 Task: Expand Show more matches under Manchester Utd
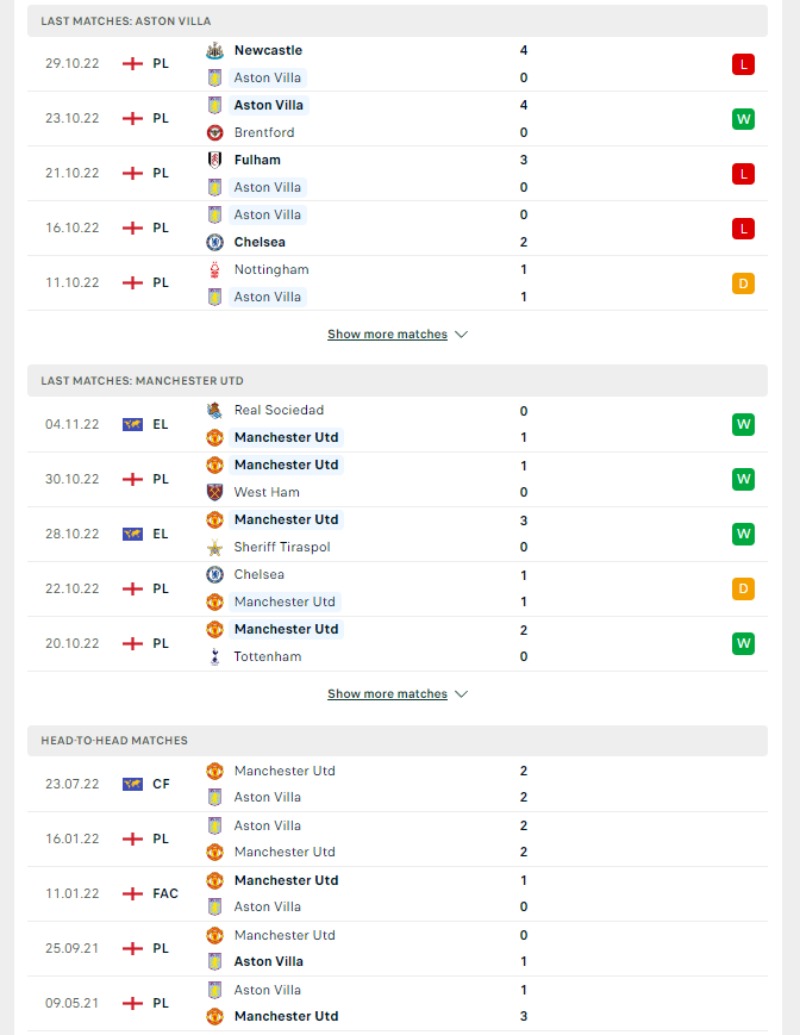coord(387,694)
